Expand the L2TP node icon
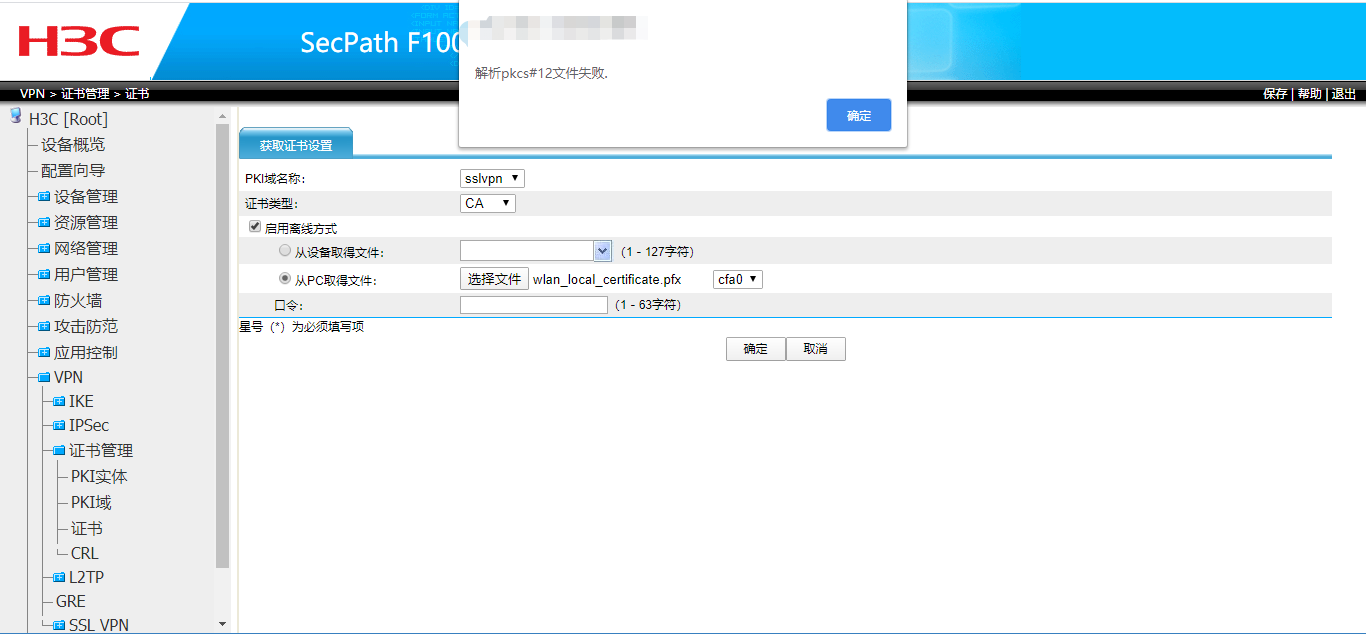This screenshot has width=1366, height=640. pyautogui.click(x=59, y=578)
